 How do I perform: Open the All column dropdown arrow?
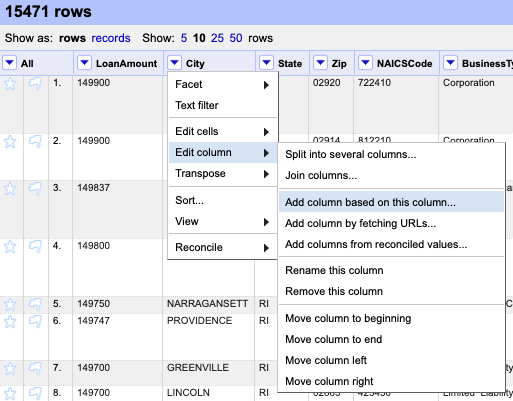coord(9,63)
